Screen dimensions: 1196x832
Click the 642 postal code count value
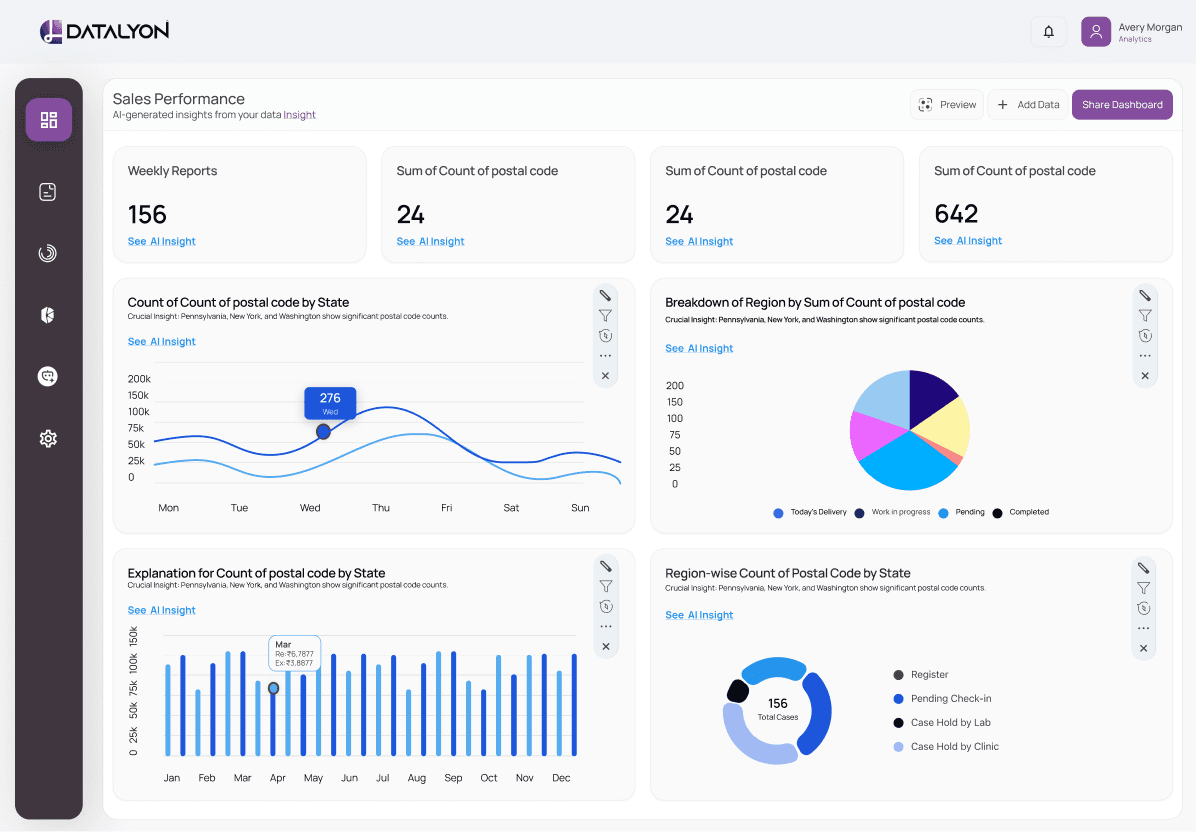(956, 214)
